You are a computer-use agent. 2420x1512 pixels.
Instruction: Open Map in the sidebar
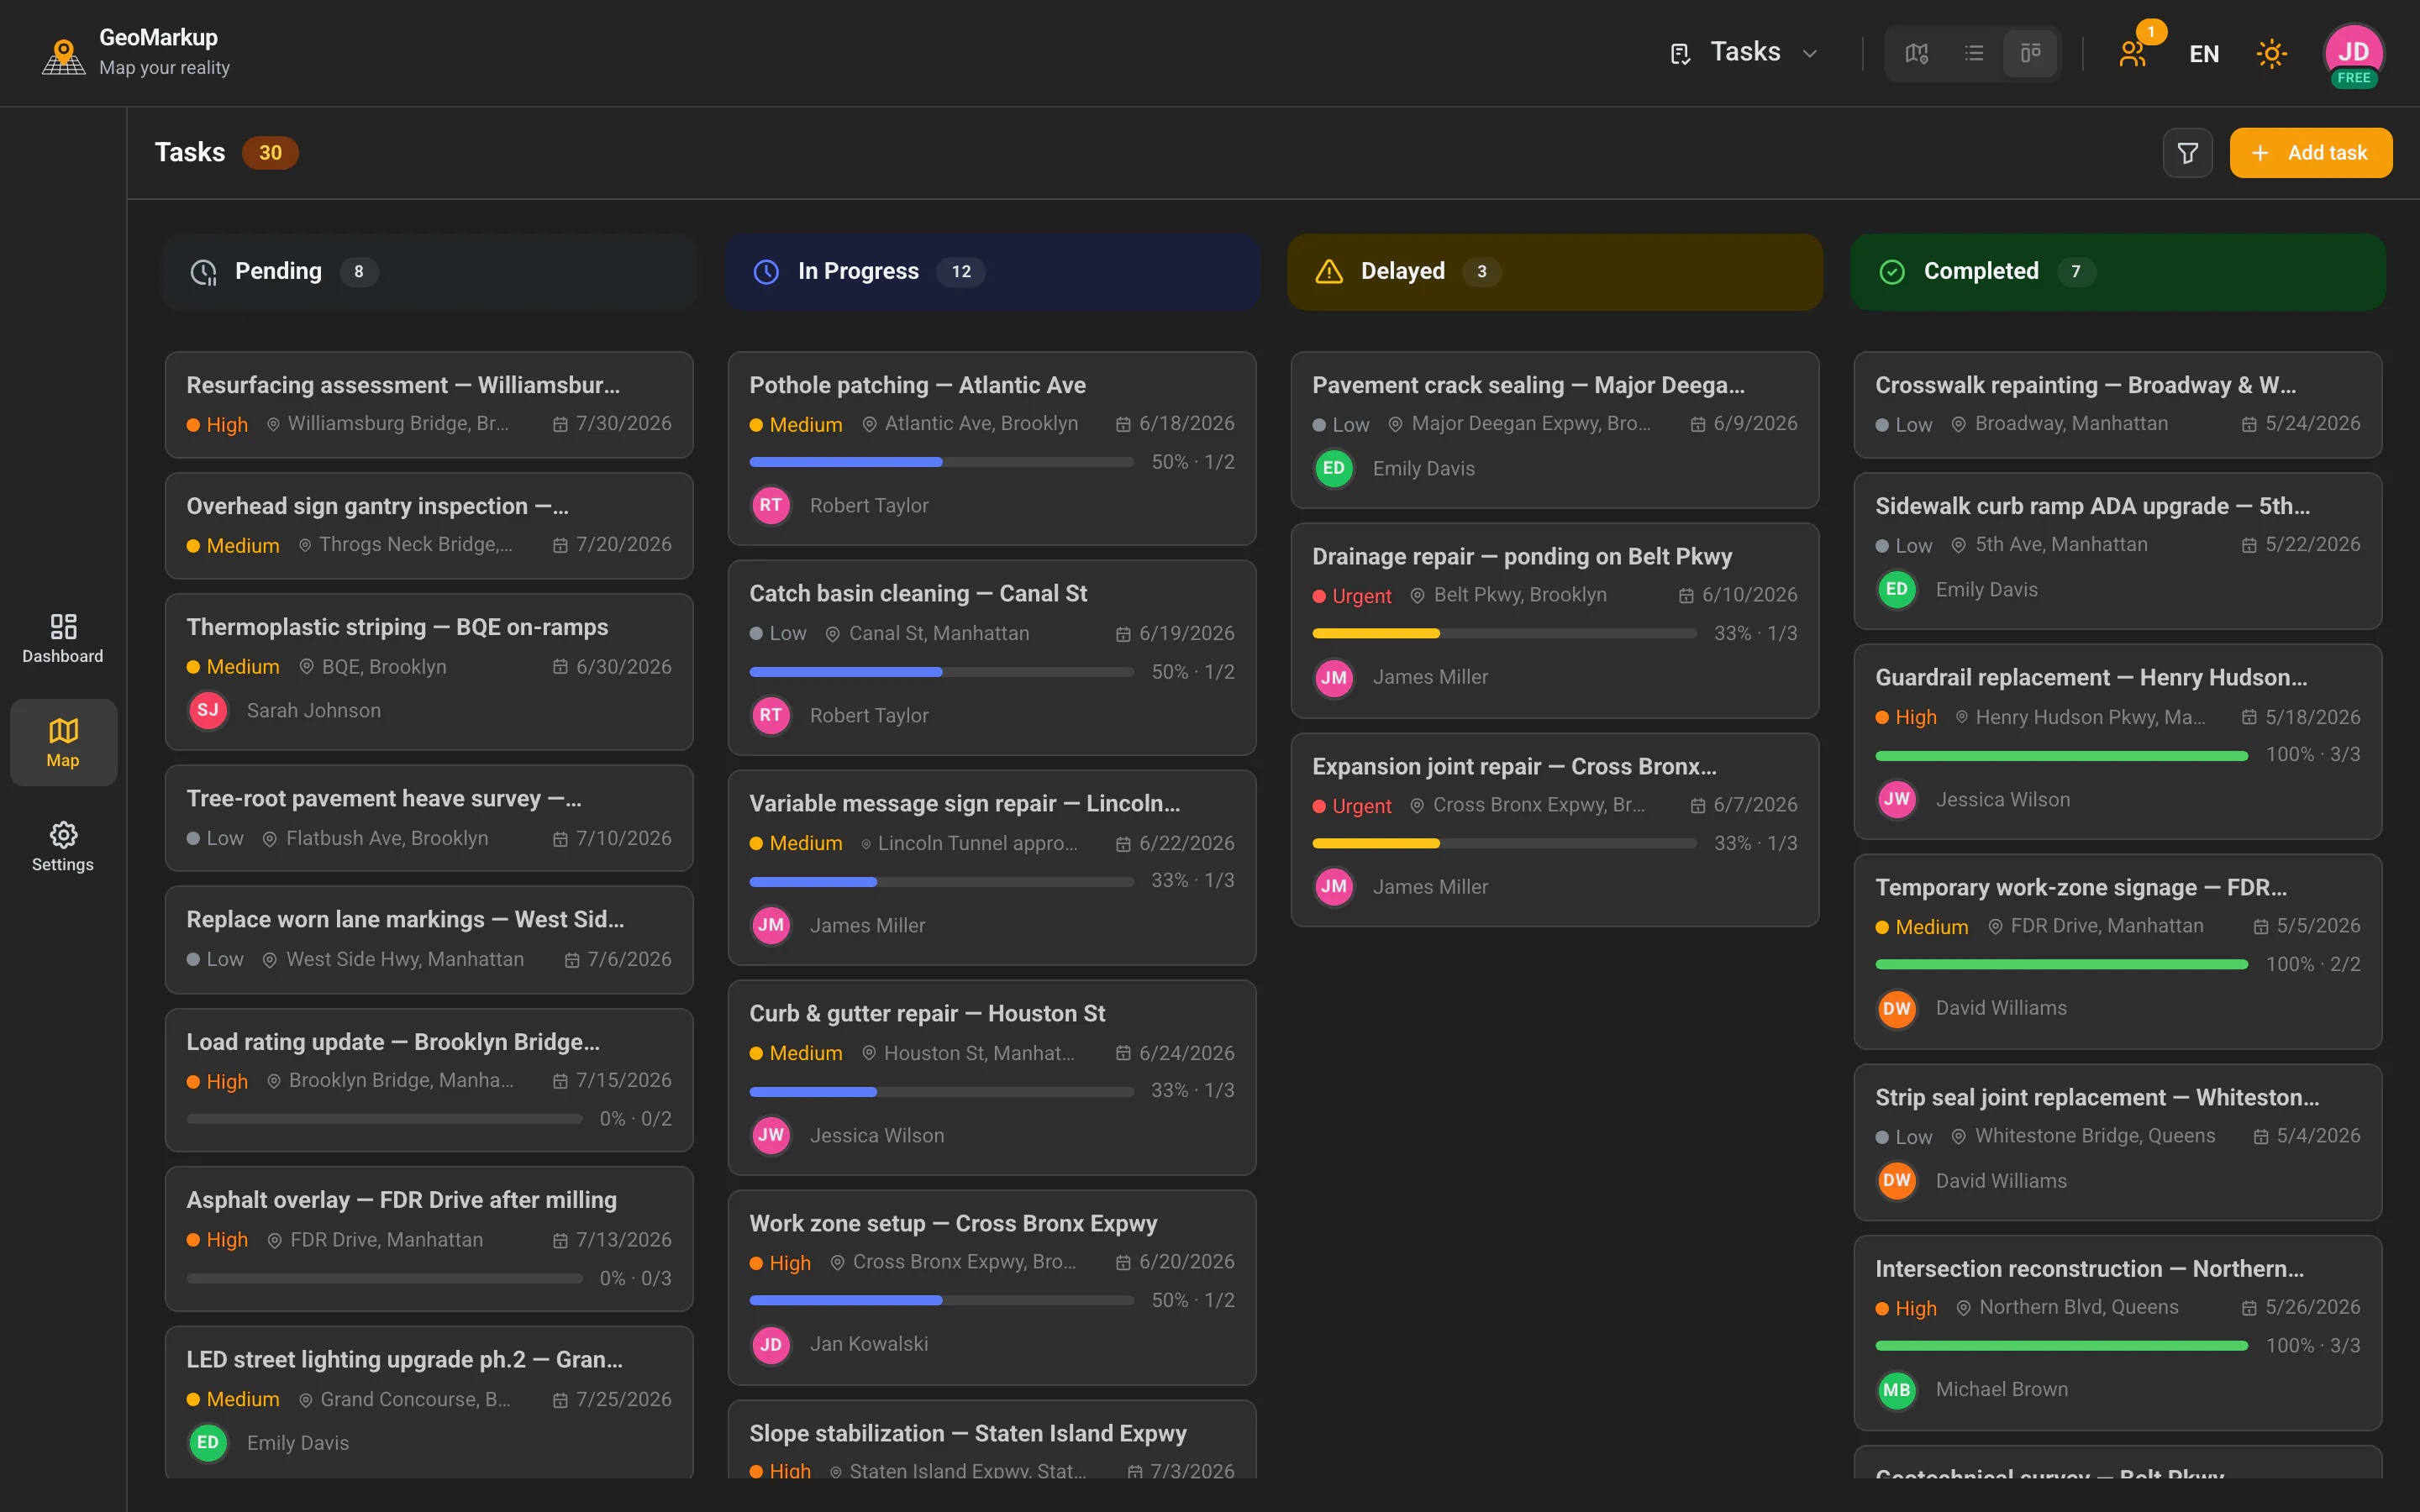(63, 742)
